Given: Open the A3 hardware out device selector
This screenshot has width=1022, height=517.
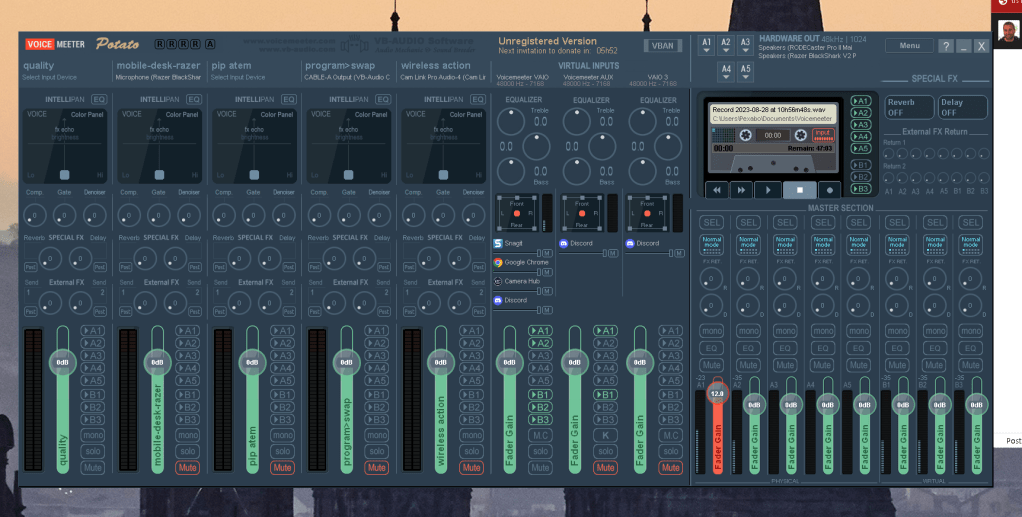Looking at the screenshot, I should (746, 46).
